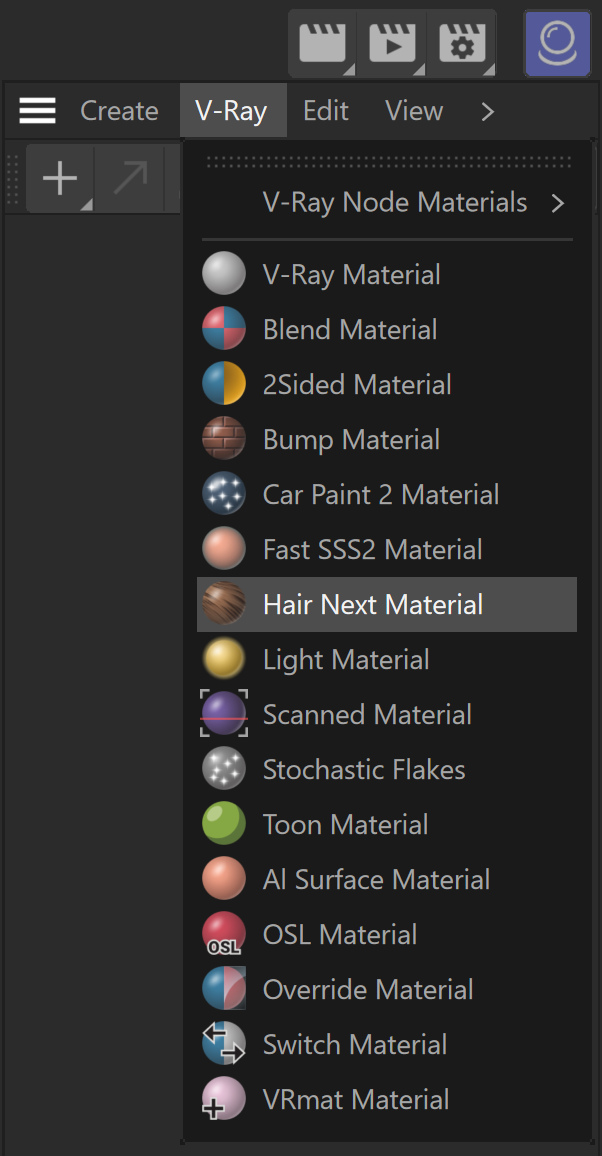
Task: Select the Car Paint 2 Material icon
Action: point(224,494)
